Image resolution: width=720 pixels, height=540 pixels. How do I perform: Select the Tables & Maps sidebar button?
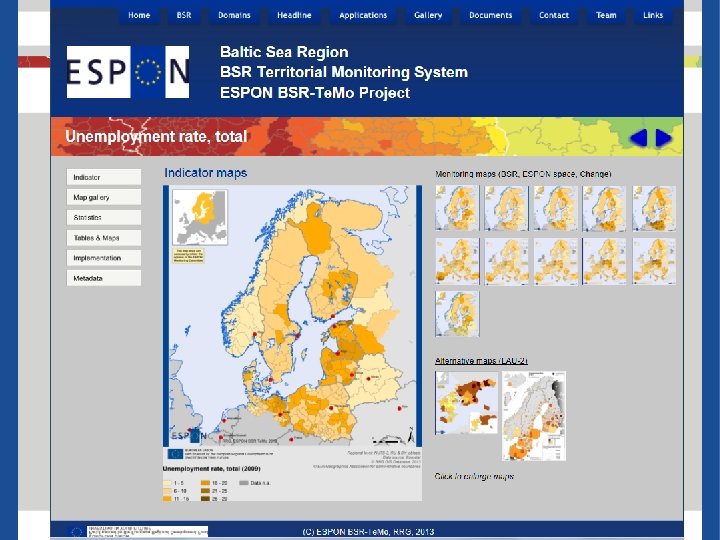pyautogui.click(x=104, y=238)
